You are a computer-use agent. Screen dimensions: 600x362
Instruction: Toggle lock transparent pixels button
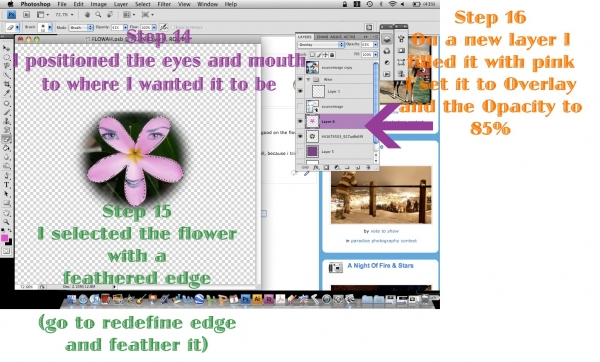[313, 55]
